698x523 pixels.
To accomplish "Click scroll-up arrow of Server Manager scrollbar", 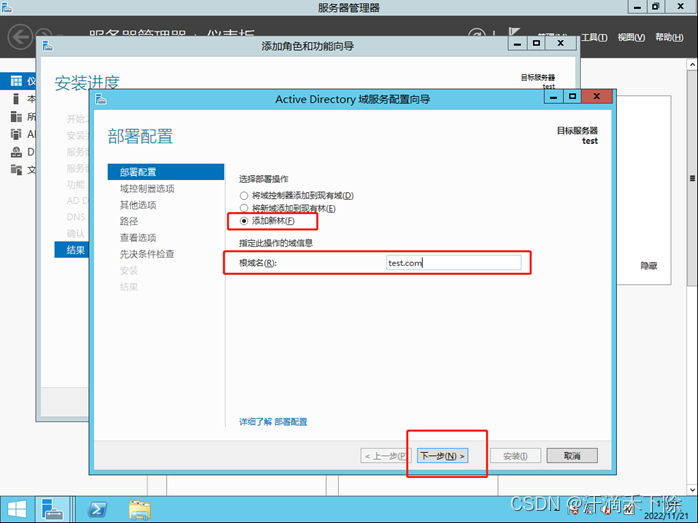I will click(x=692, y=65).
